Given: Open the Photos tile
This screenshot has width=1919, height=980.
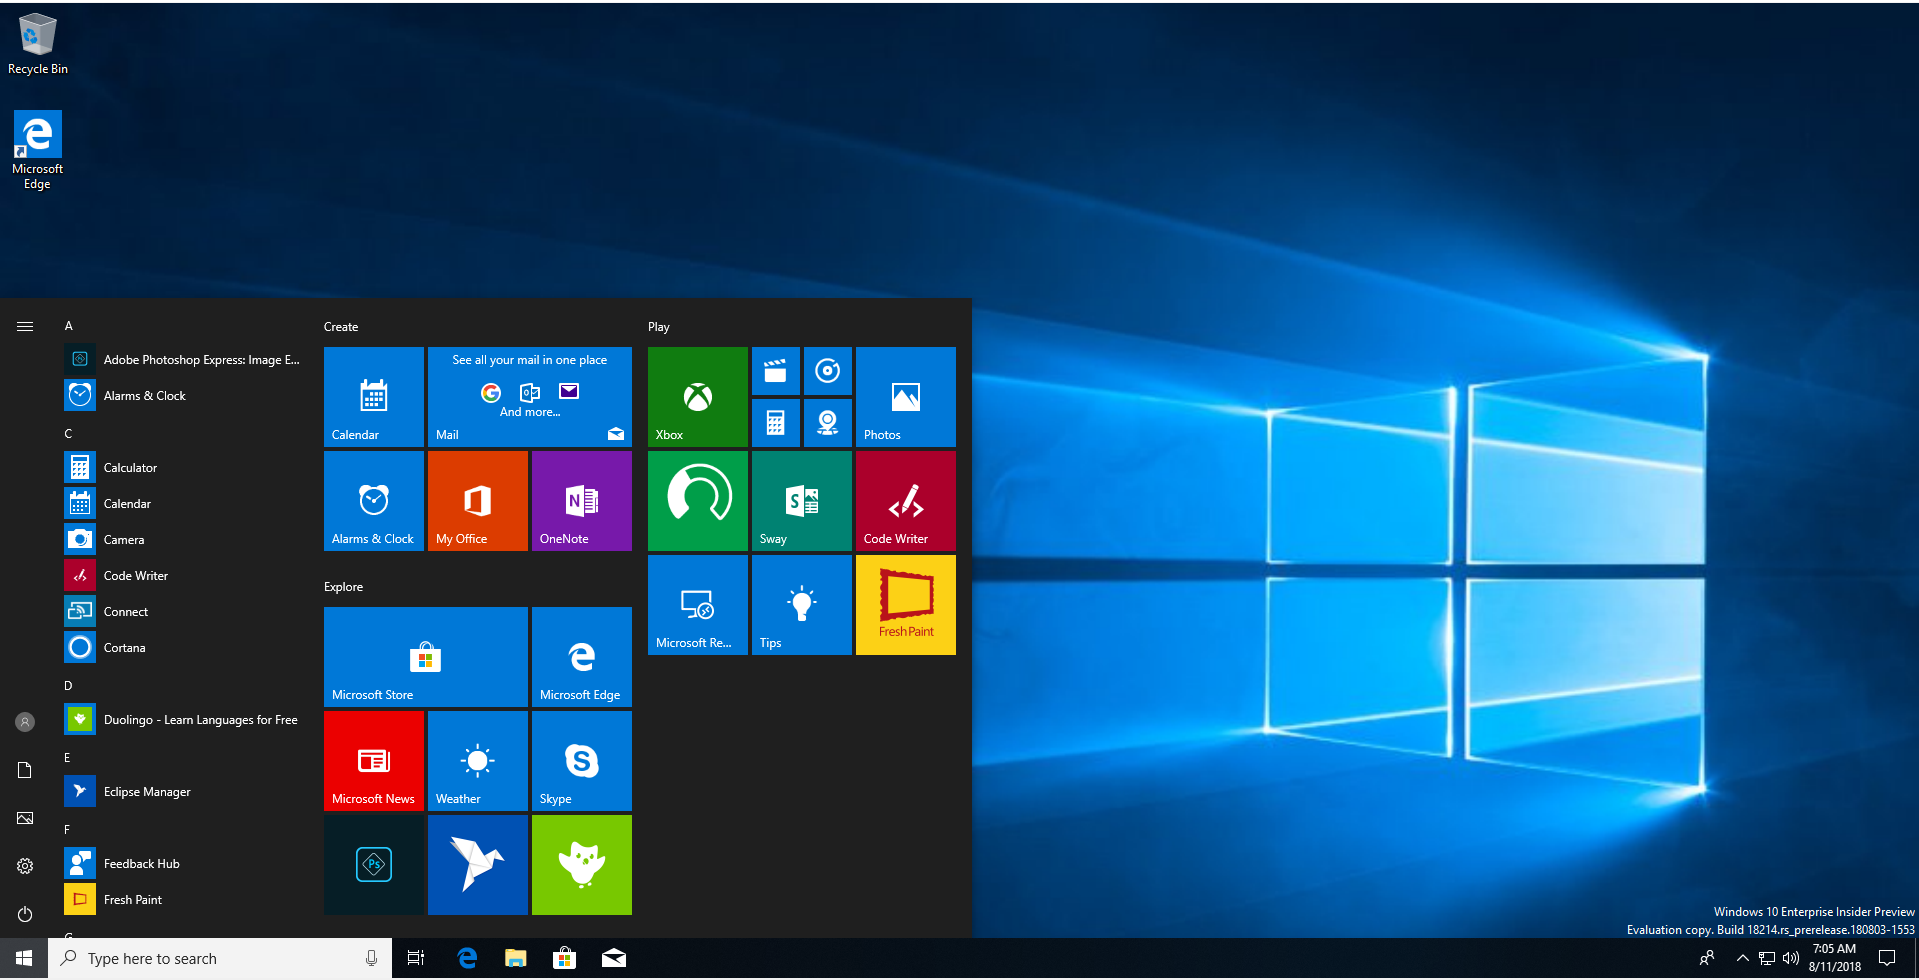Looking at the screenshot, I should 906,397.
